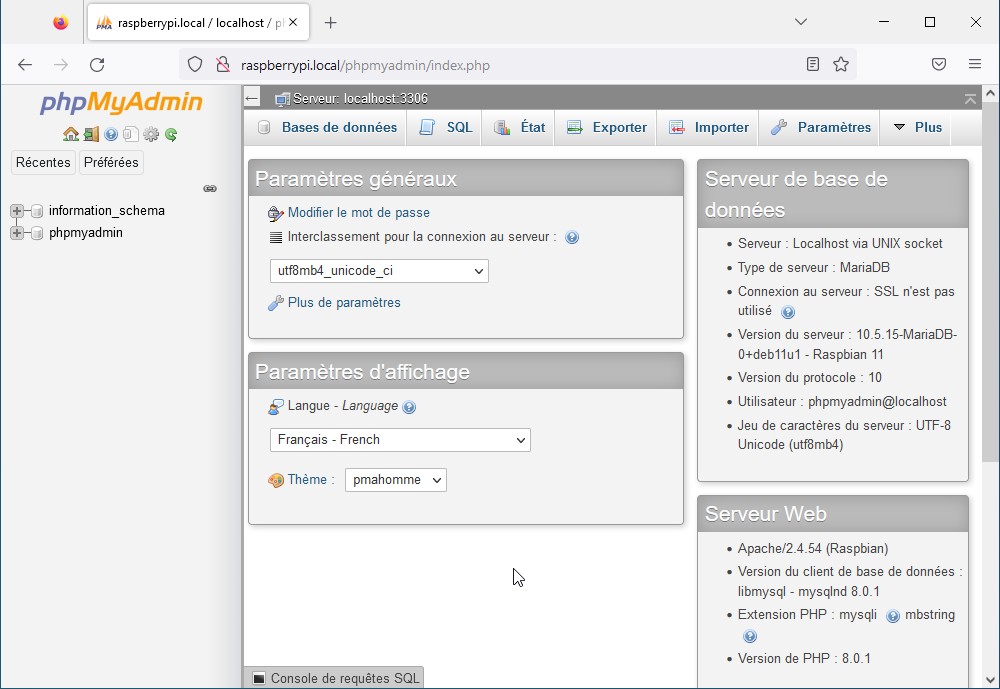1000x689 pixels.
Task: Bookmark this page with the star icon
Action: coord(841,64)
